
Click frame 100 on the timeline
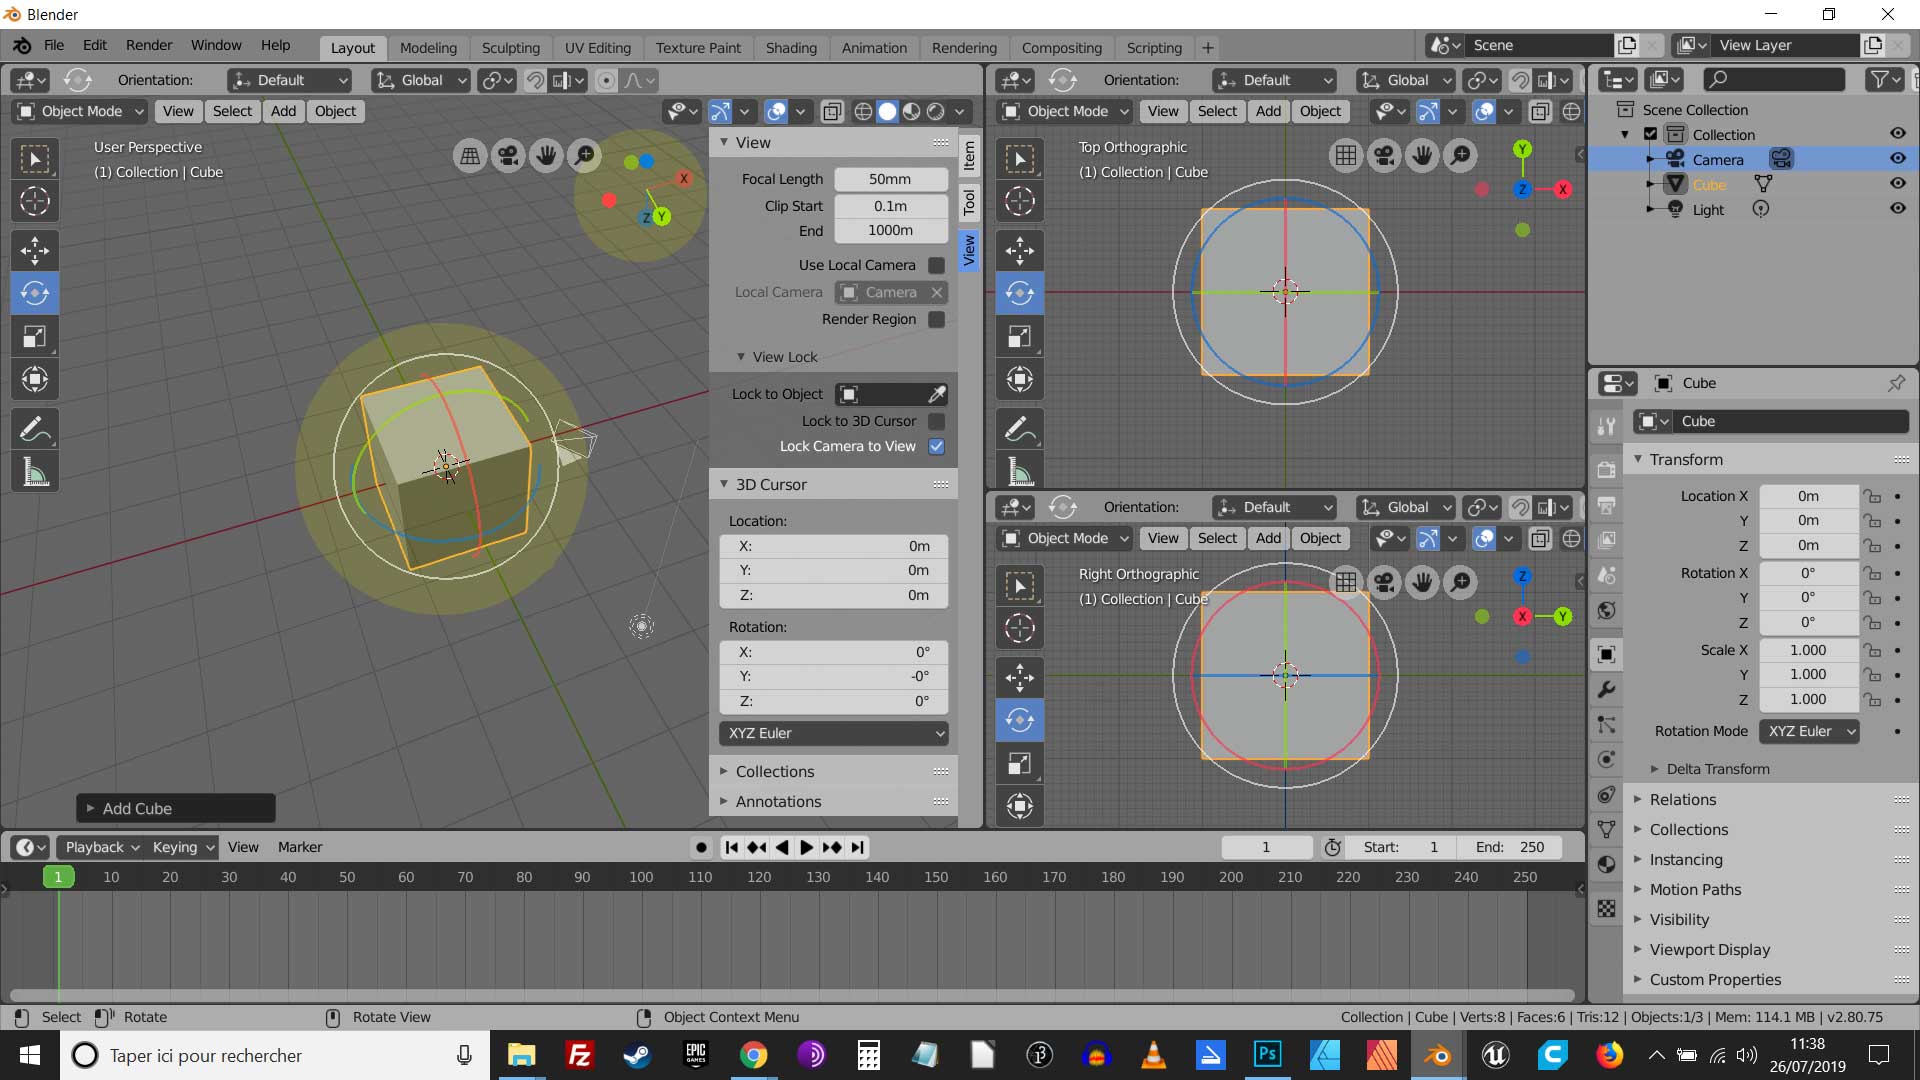coord(641,877)
